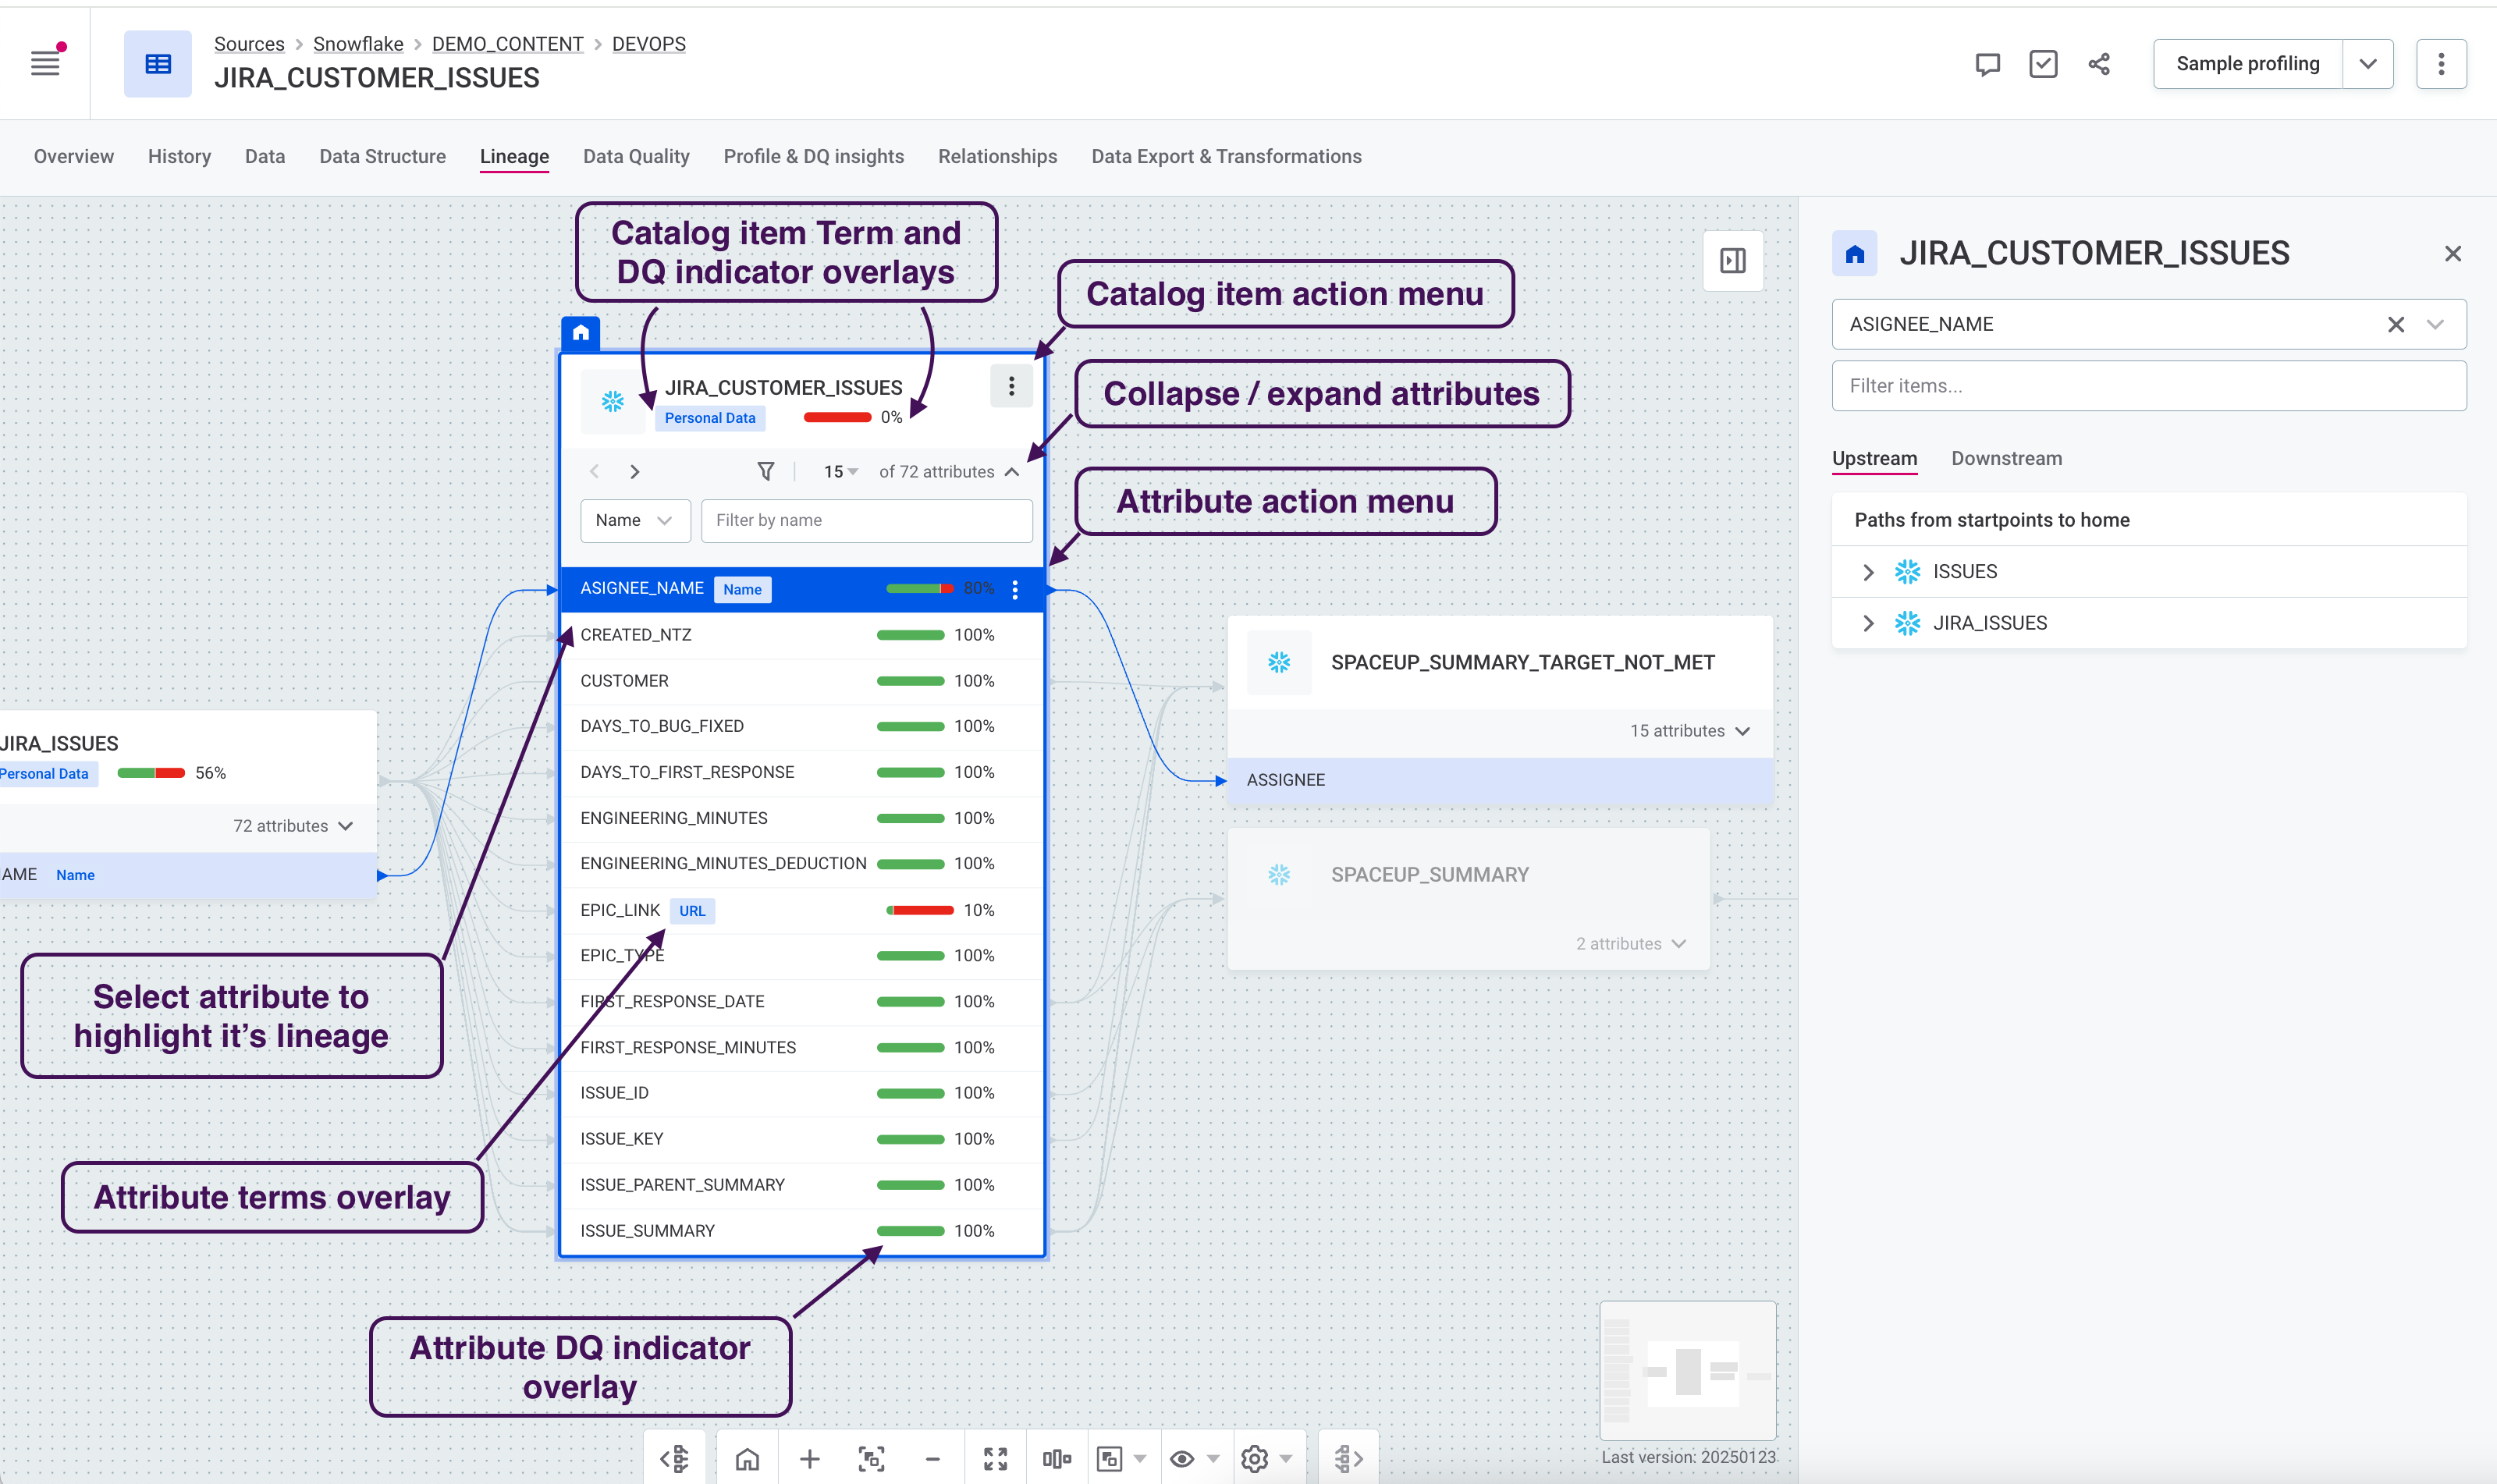Open the Sample profiling dropdown arrow
This screenshot has width=2497, height=1484.
click(x=2367, y=64)
